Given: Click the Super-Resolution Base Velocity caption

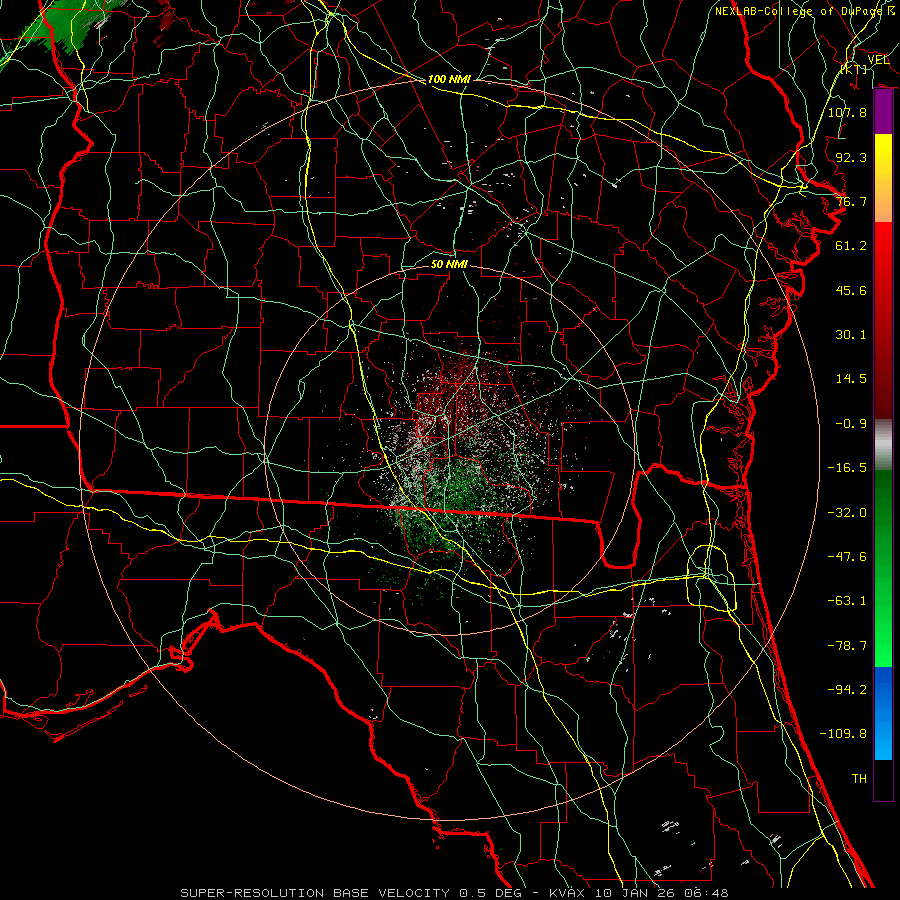Looking at the screenshot, I should tap(454, 893).
